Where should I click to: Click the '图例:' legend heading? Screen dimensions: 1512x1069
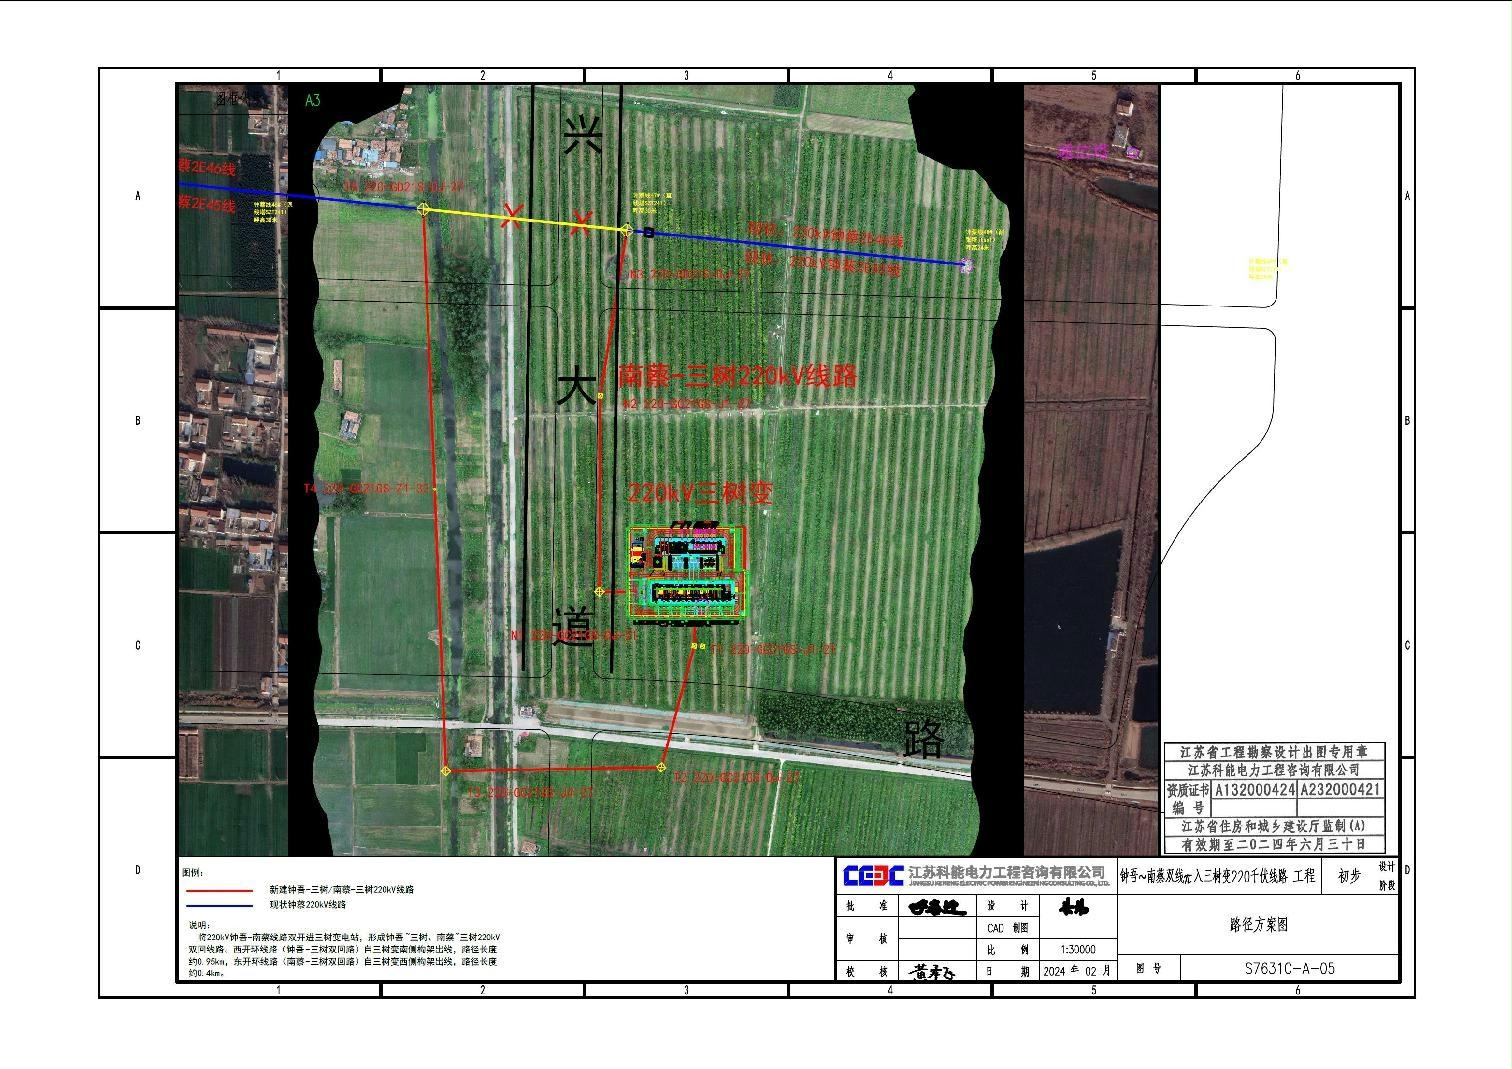pos(192,873)
